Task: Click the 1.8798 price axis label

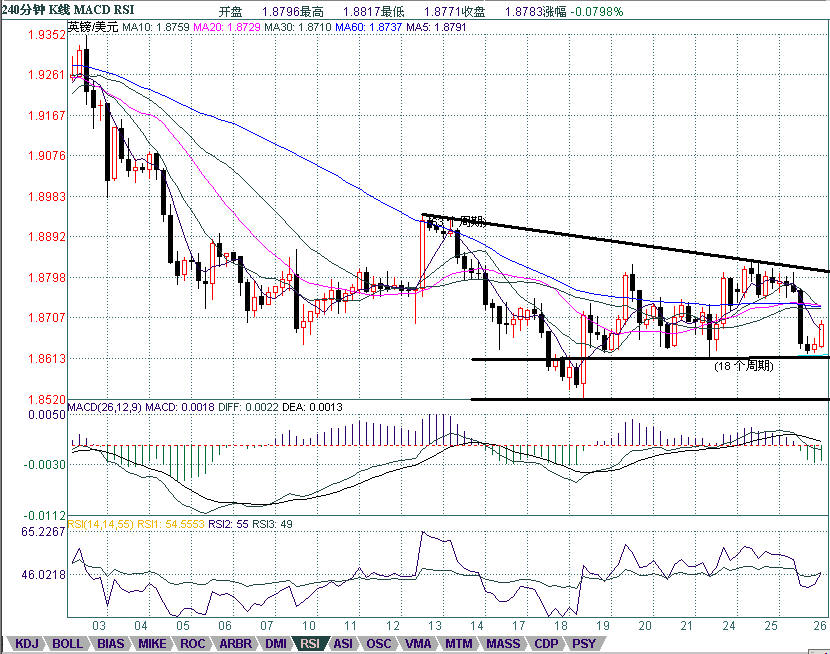Action: 47,277
